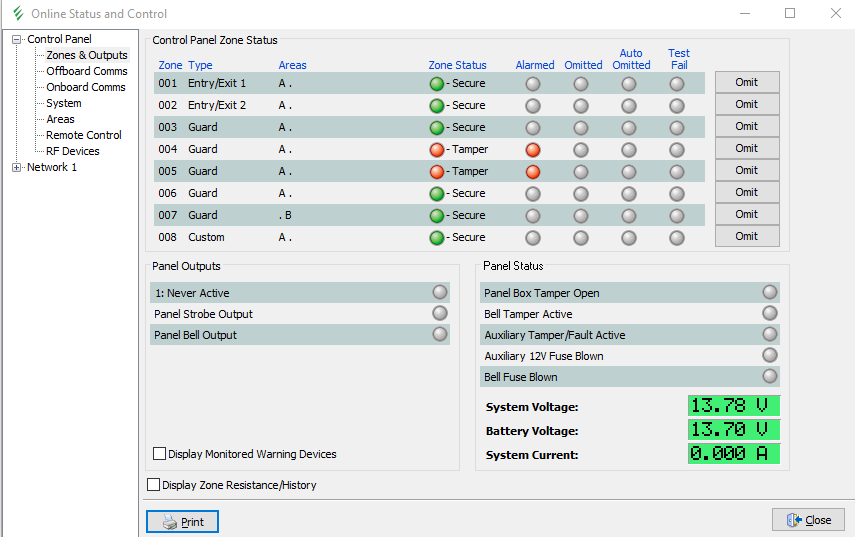Click the Zone Status column header

[x=457, y=65]
